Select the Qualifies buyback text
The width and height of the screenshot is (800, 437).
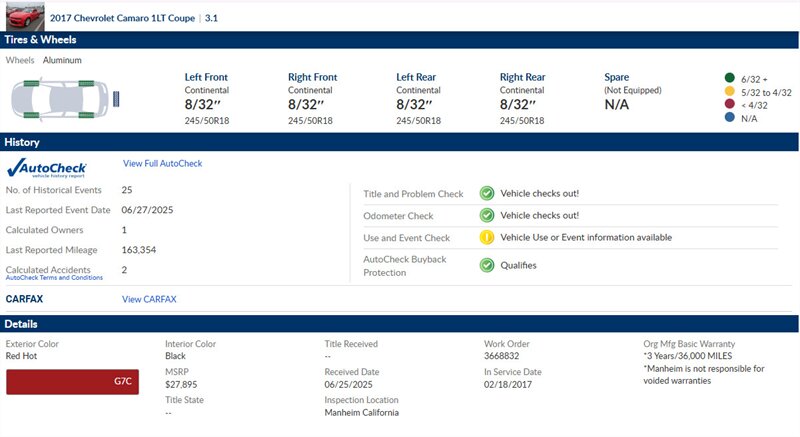click(518, 265)
